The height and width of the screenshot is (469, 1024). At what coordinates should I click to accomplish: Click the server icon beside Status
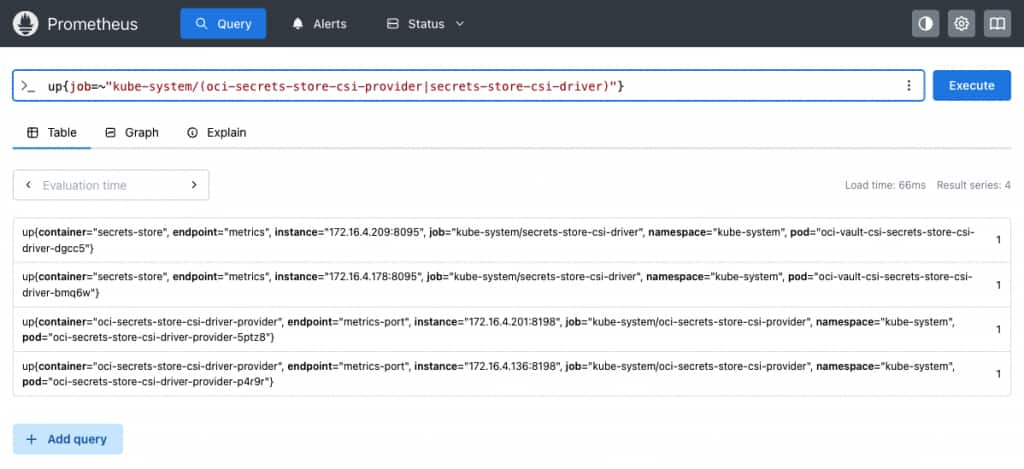pos(392,24)
